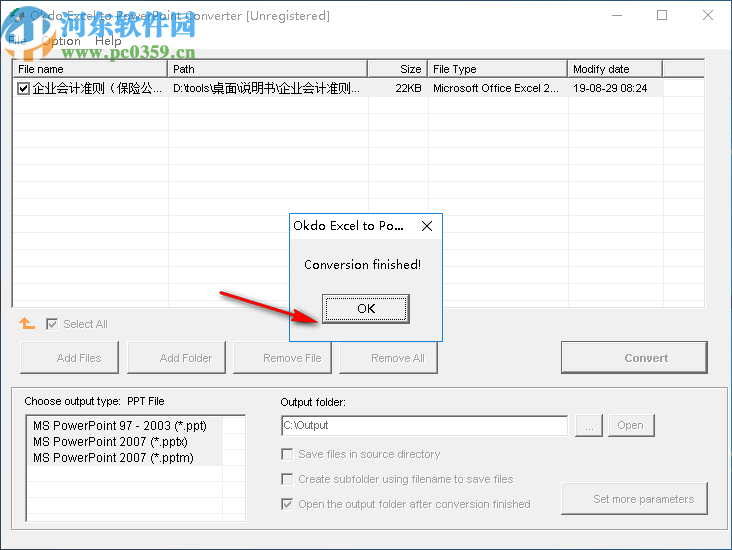Click the Remove All button
Image resolution: width=732 pixels, height=550 pixels.
[x=388, y=358]
